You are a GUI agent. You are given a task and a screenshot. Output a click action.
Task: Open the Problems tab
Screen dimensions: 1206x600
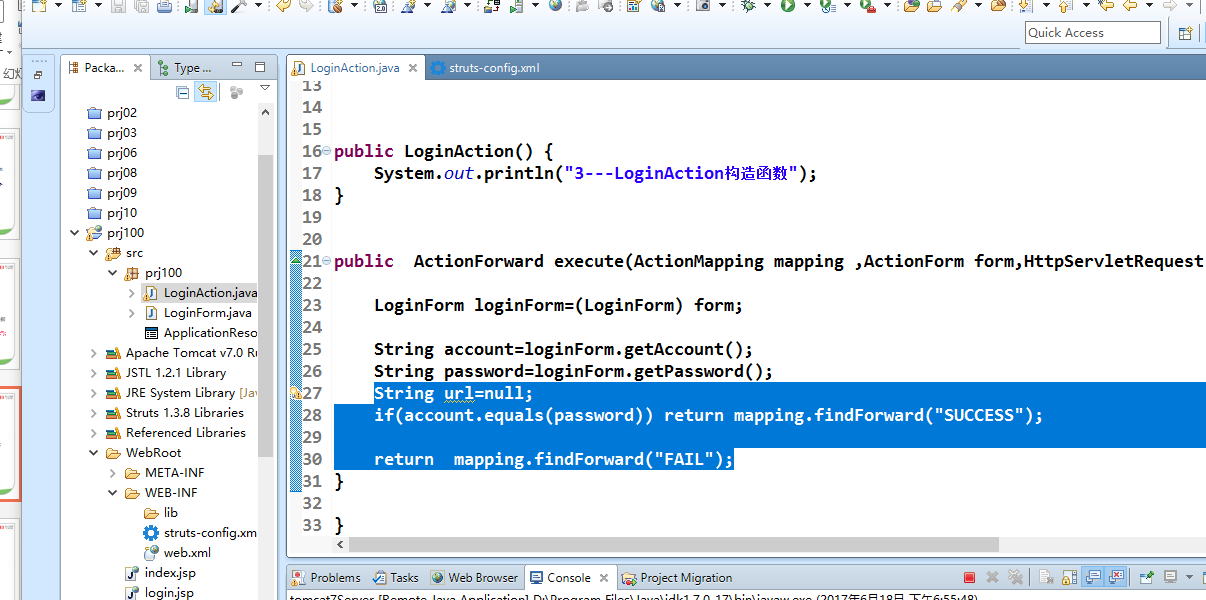pyautogui.click(x=326, y=578)
